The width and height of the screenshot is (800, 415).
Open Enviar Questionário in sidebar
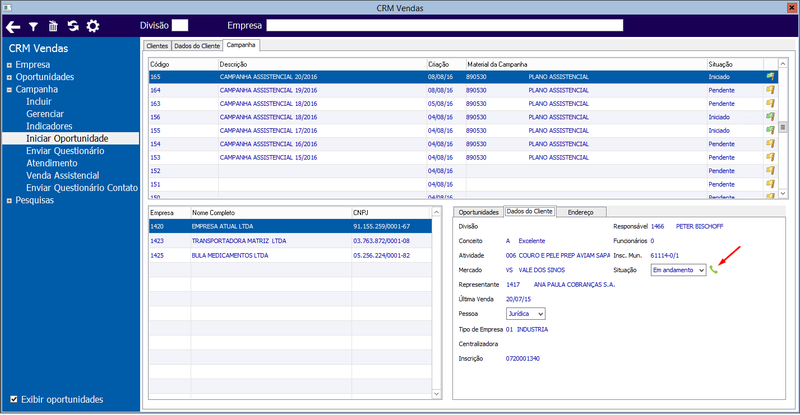[65, 151]
